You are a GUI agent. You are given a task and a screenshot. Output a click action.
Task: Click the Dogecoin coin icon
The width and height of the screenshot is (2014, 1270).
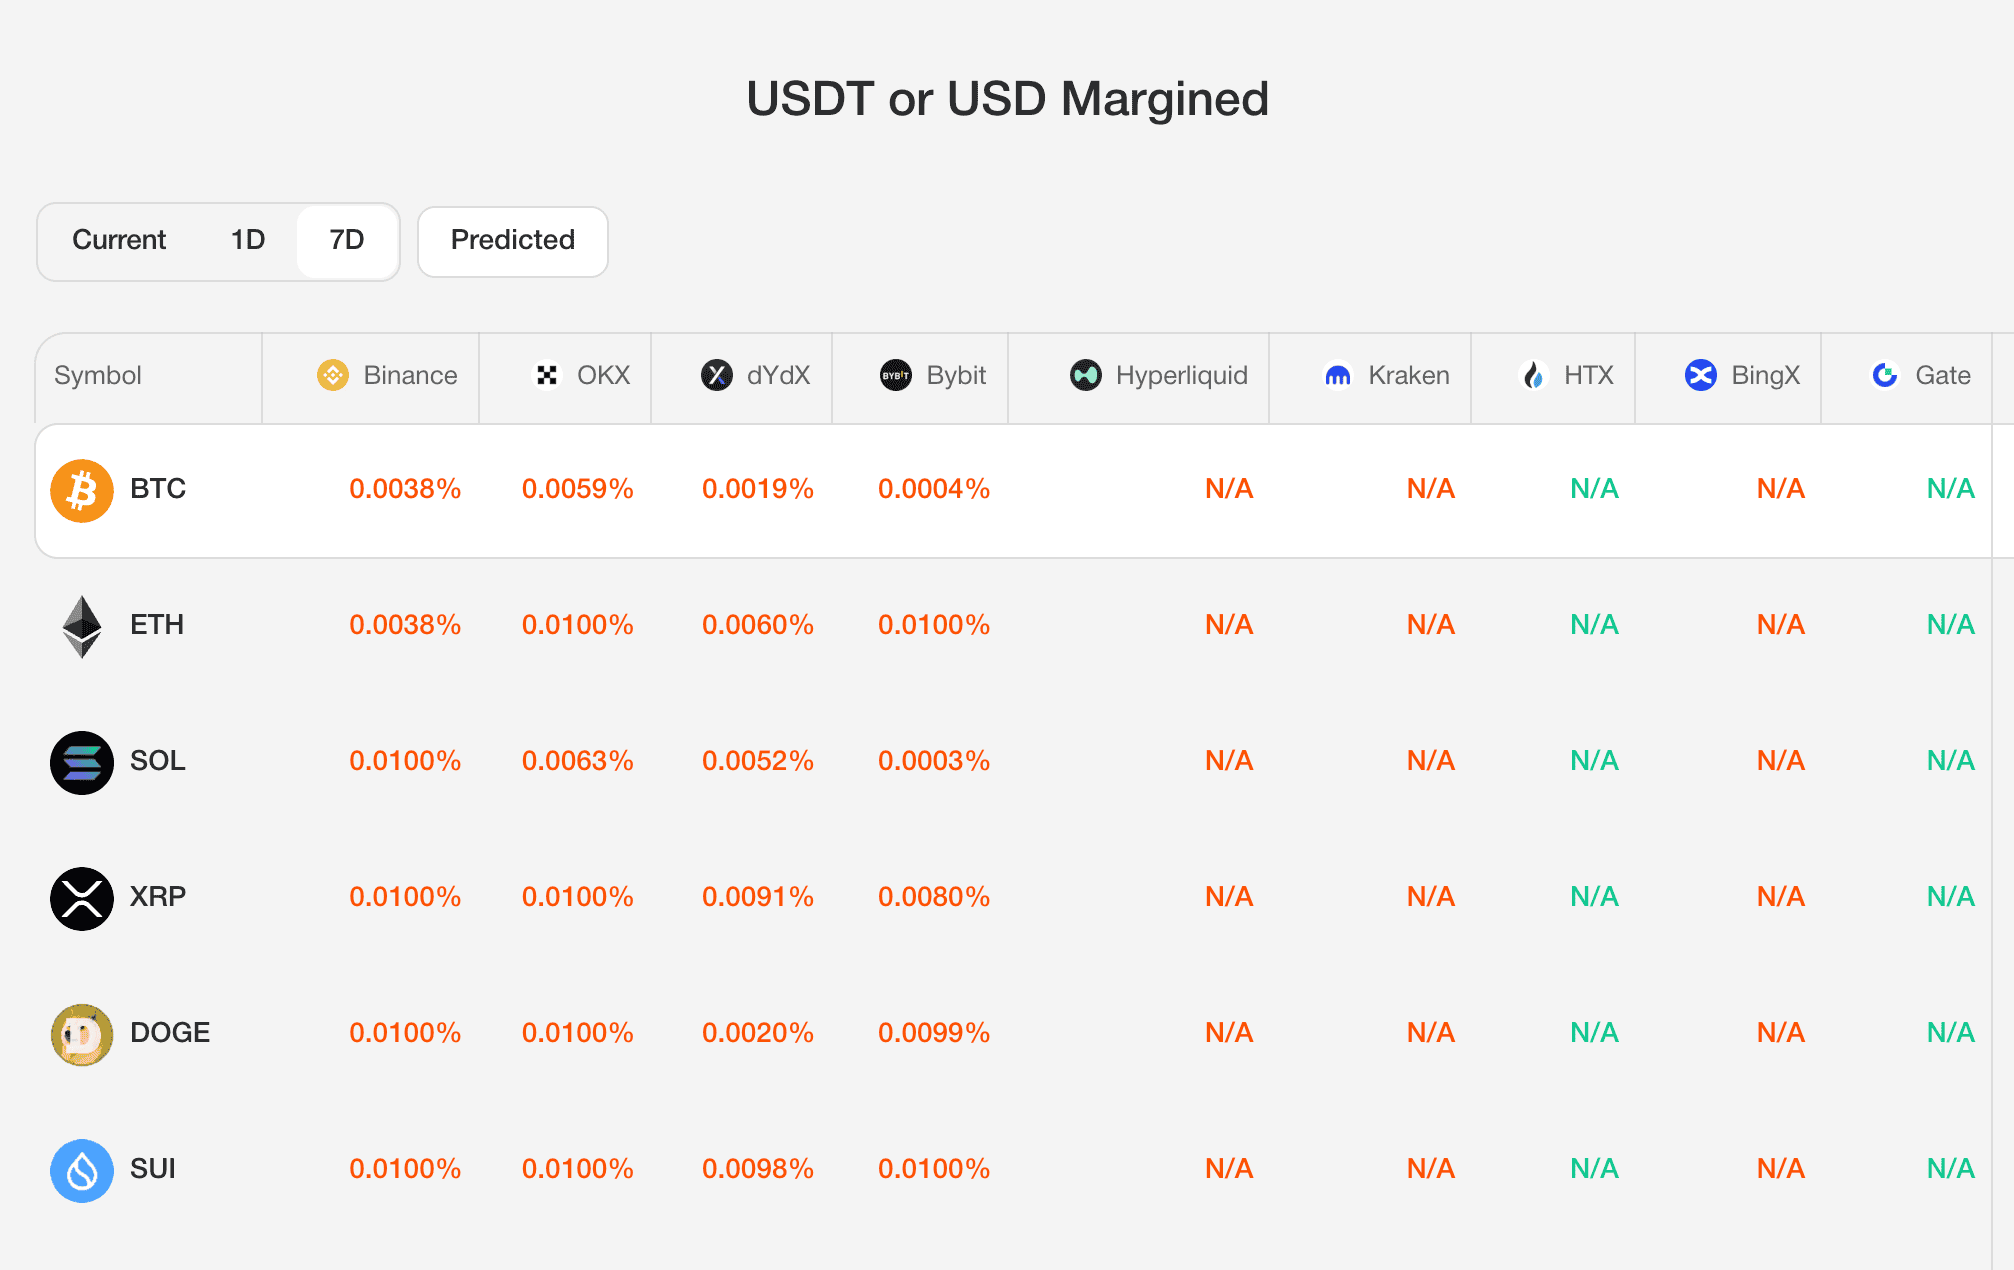(x=82, y=1034)
